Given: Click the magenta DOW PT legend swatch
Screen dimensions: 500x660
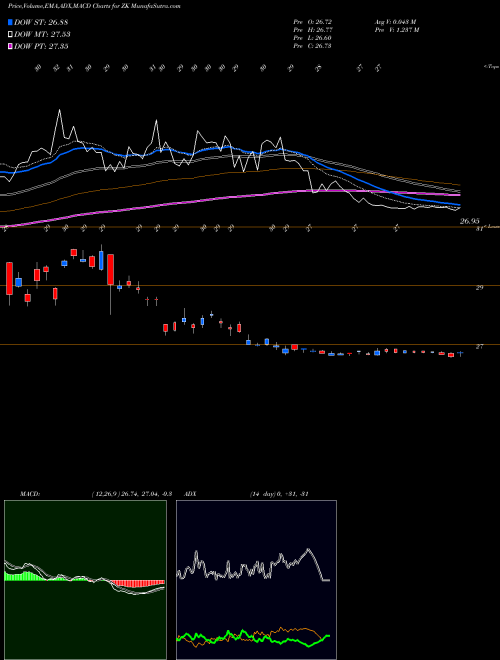Looking at the screenshot, I should click(x=10, y=46).
